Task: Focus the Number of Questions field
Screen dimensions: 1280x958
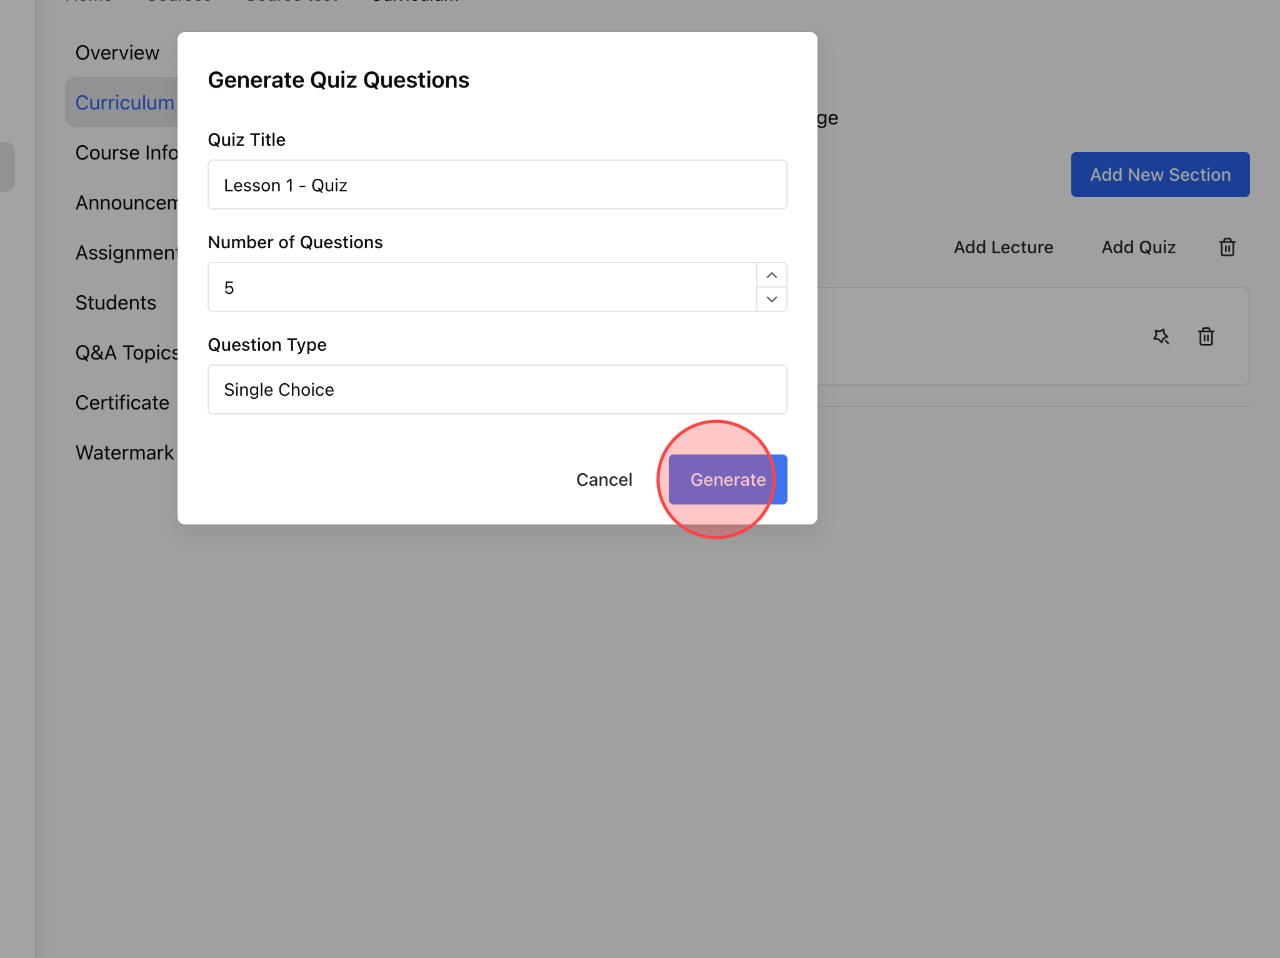Action: (x=482, y=287)
